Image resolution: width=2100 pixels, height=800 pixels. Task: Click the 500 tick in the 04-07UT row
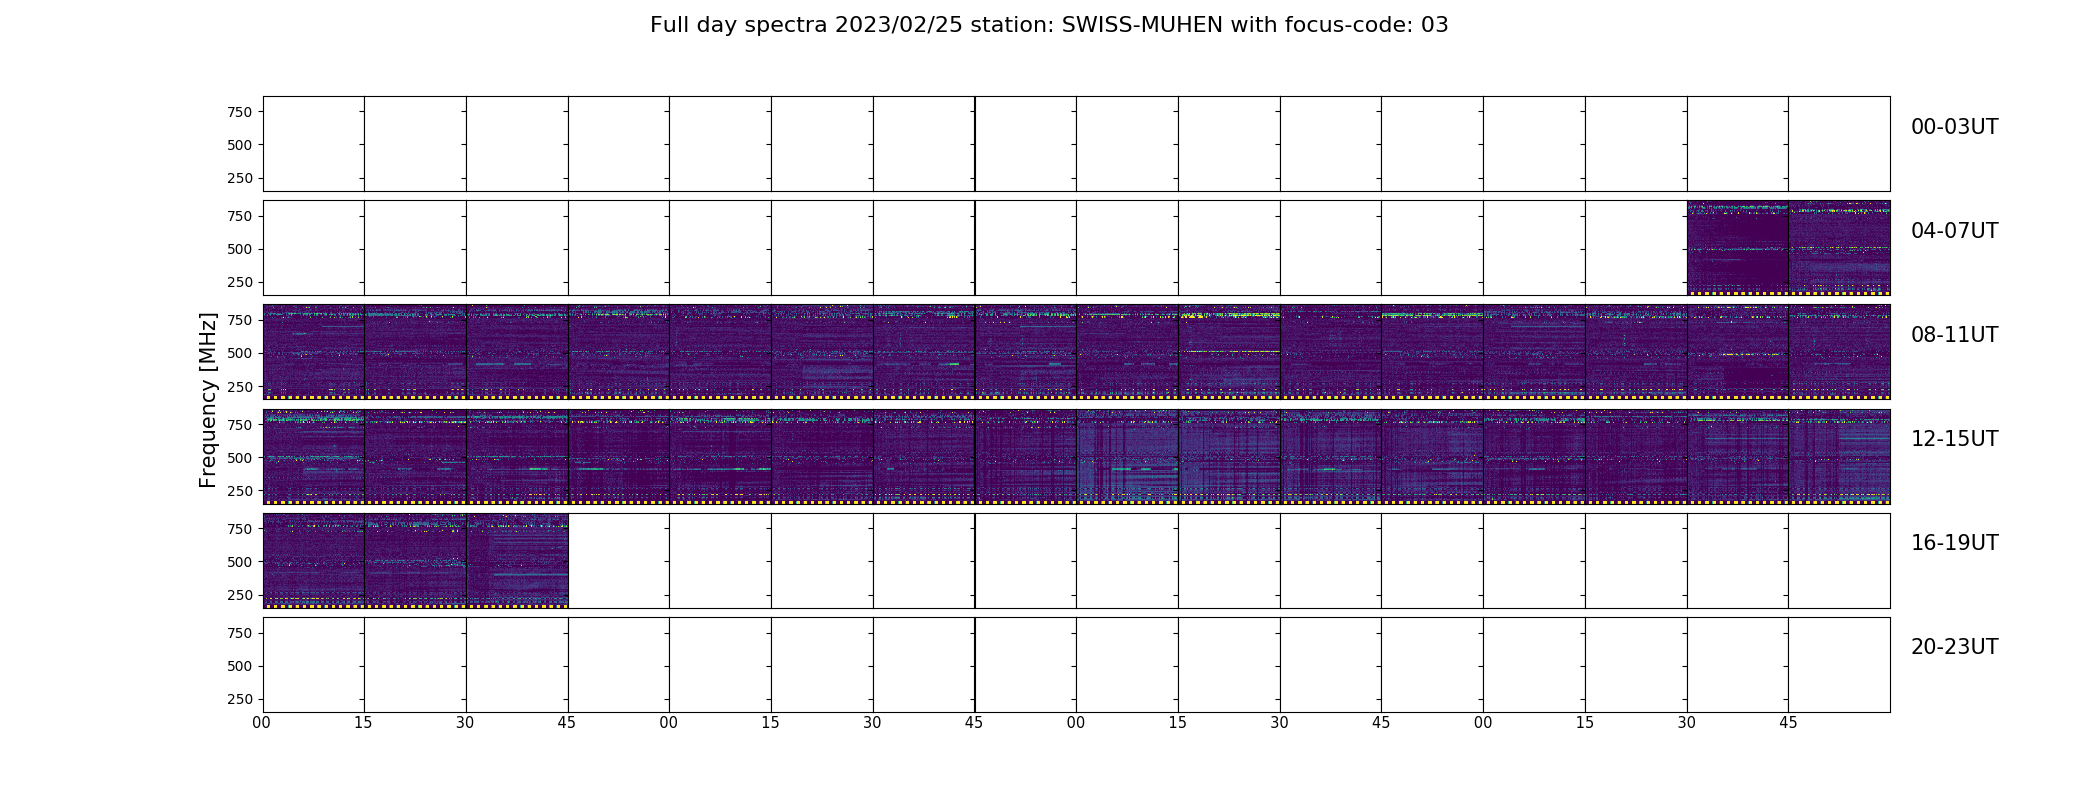click(x=240, y=249)
